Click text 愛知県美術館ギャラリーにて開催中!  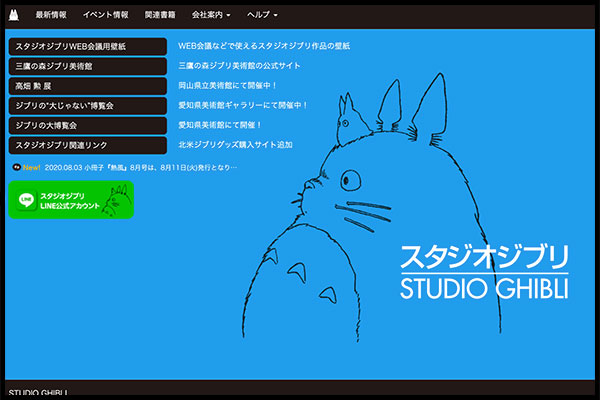(243, 105)
